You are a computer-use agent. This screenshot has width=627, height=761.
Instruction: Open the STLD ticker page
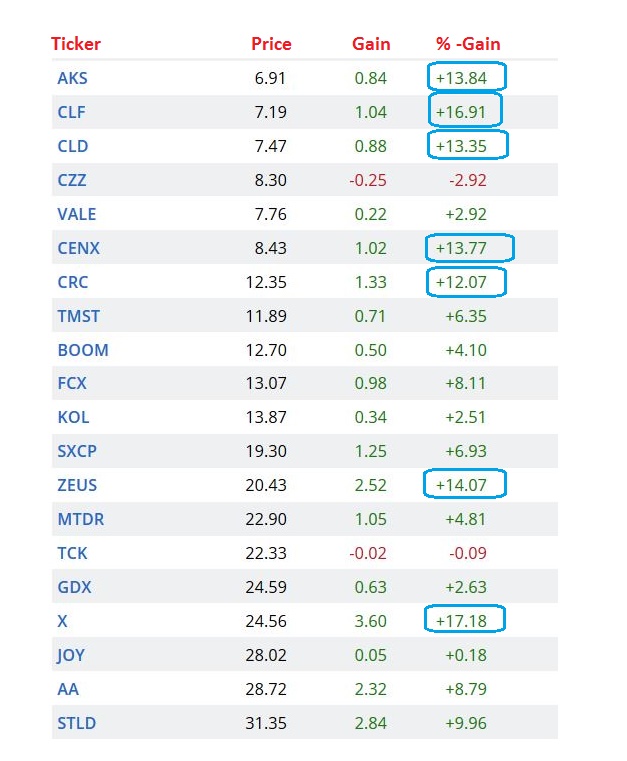(77, 723)
